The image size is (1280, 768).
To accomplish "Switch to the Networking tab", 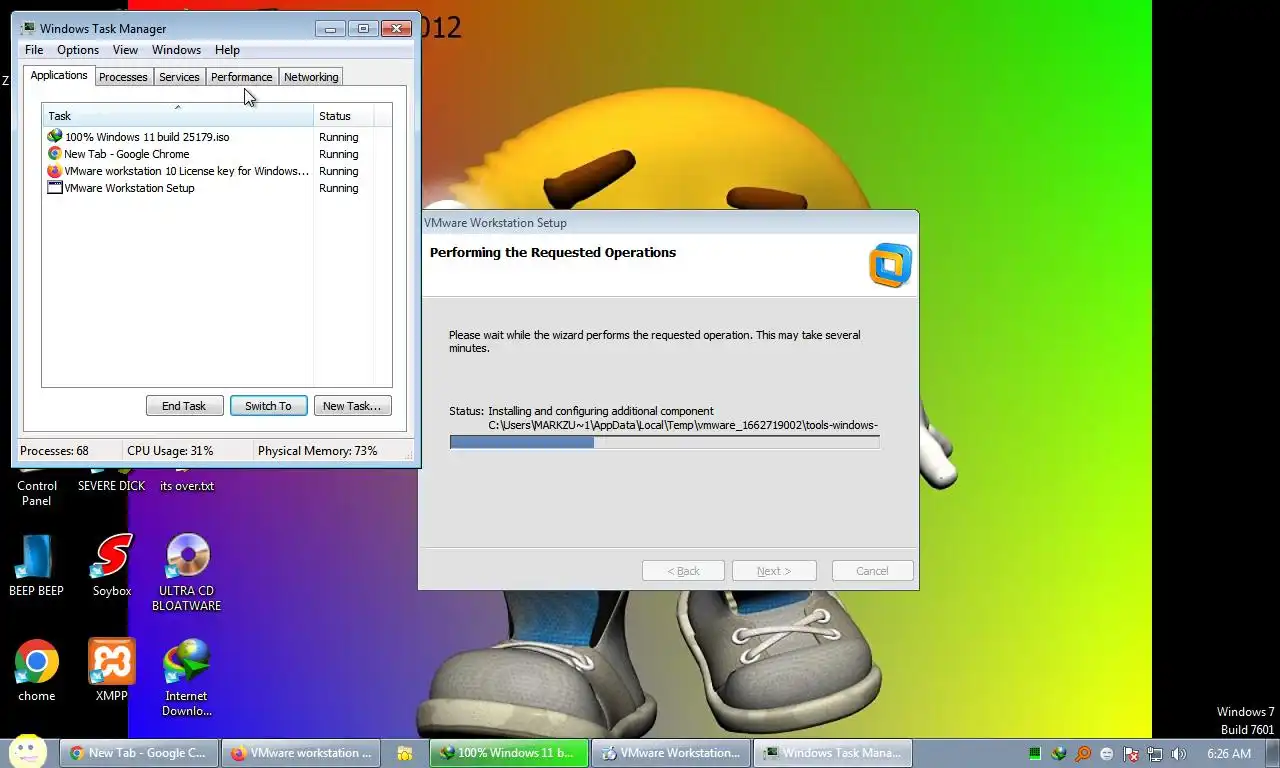I will click(x=311, y=77).
